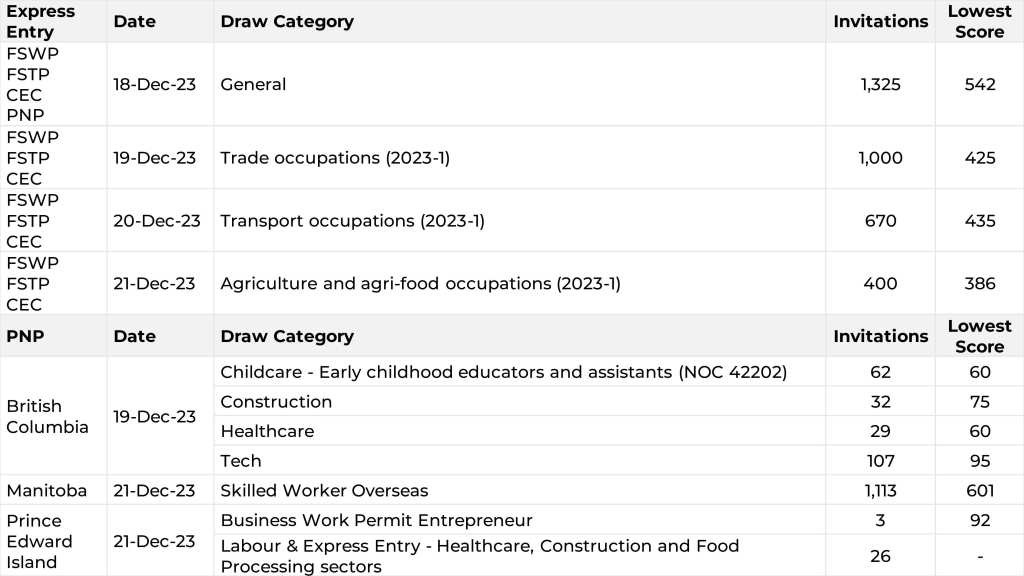Click the Skilled Worker Overseas cell
The height and width of the screenshot is (576, 1024).
click(324, 490)
